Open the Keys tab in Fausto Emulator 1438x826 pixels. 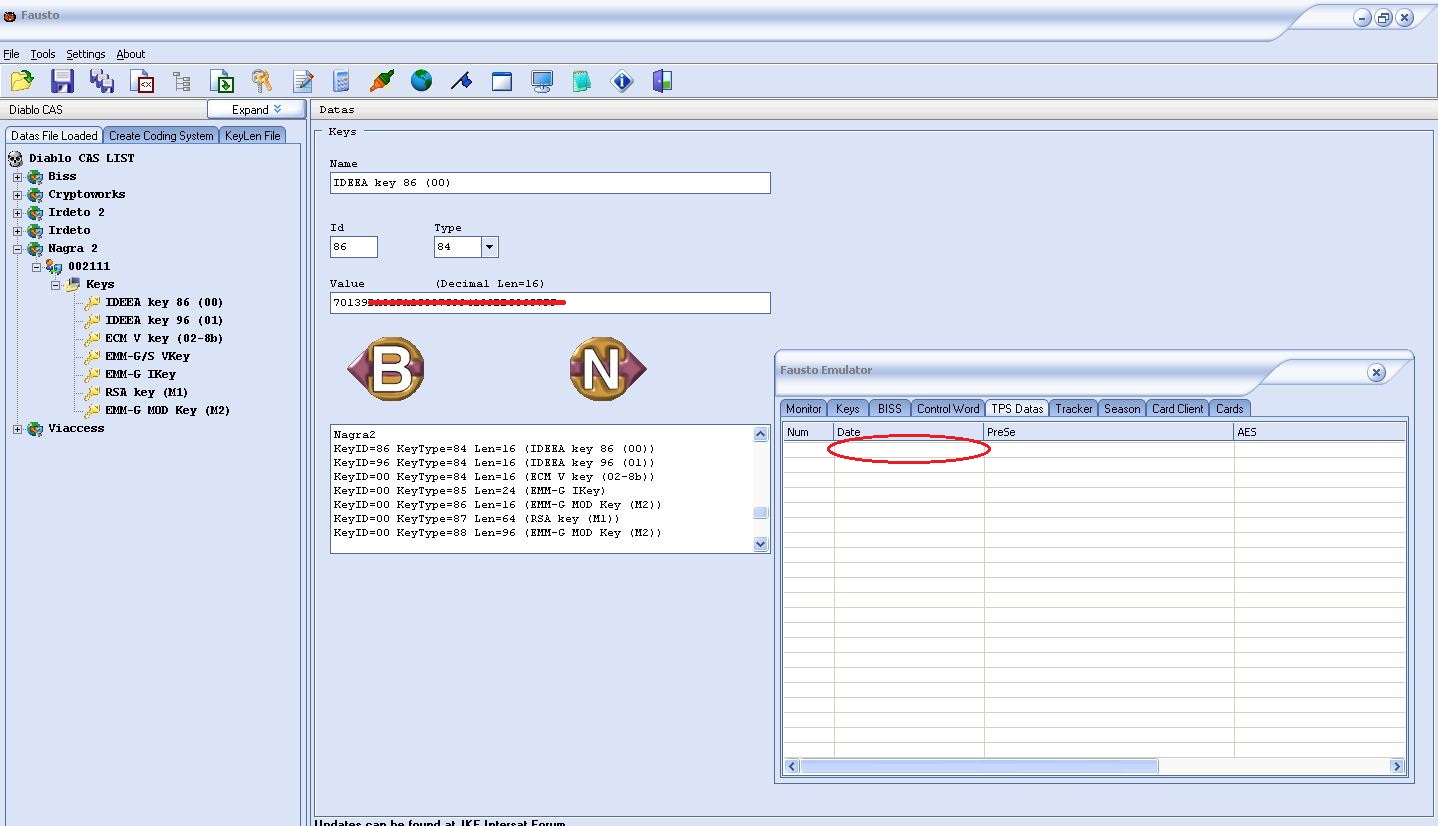pyautogui.click(x=848, y=409)
